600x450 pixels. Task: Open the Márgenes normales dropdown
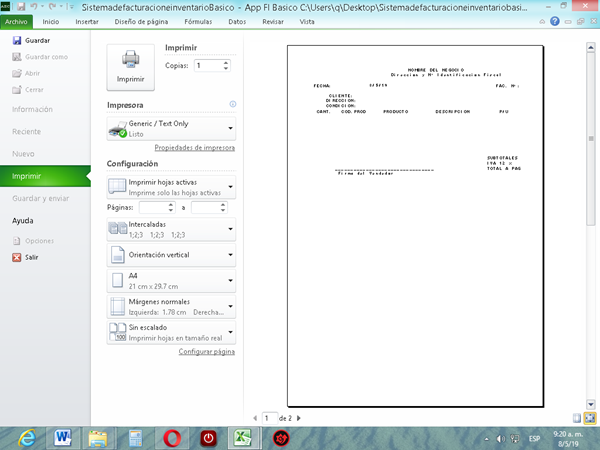[171, 307]
